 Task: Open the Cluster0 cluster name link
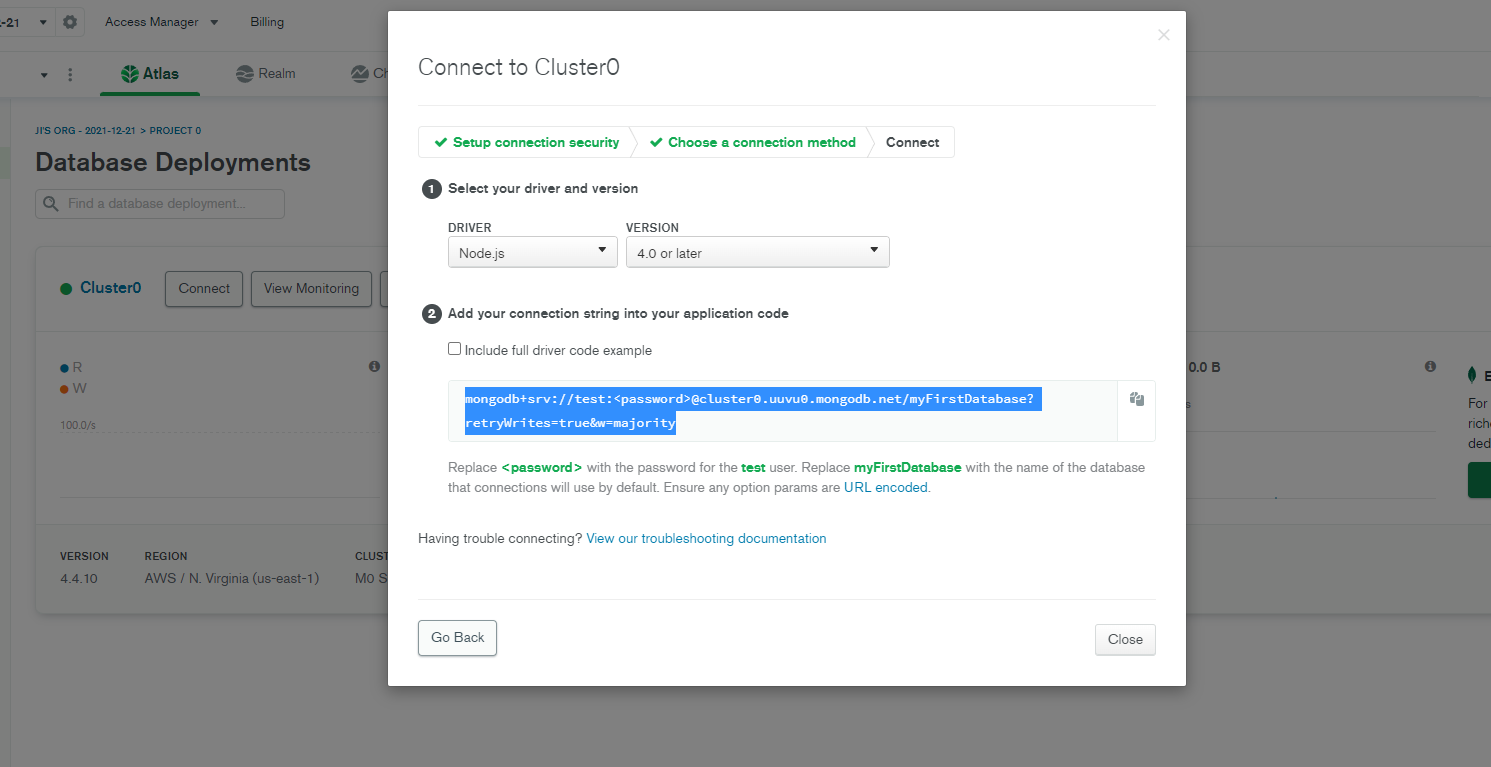click(x=110, y=288)
